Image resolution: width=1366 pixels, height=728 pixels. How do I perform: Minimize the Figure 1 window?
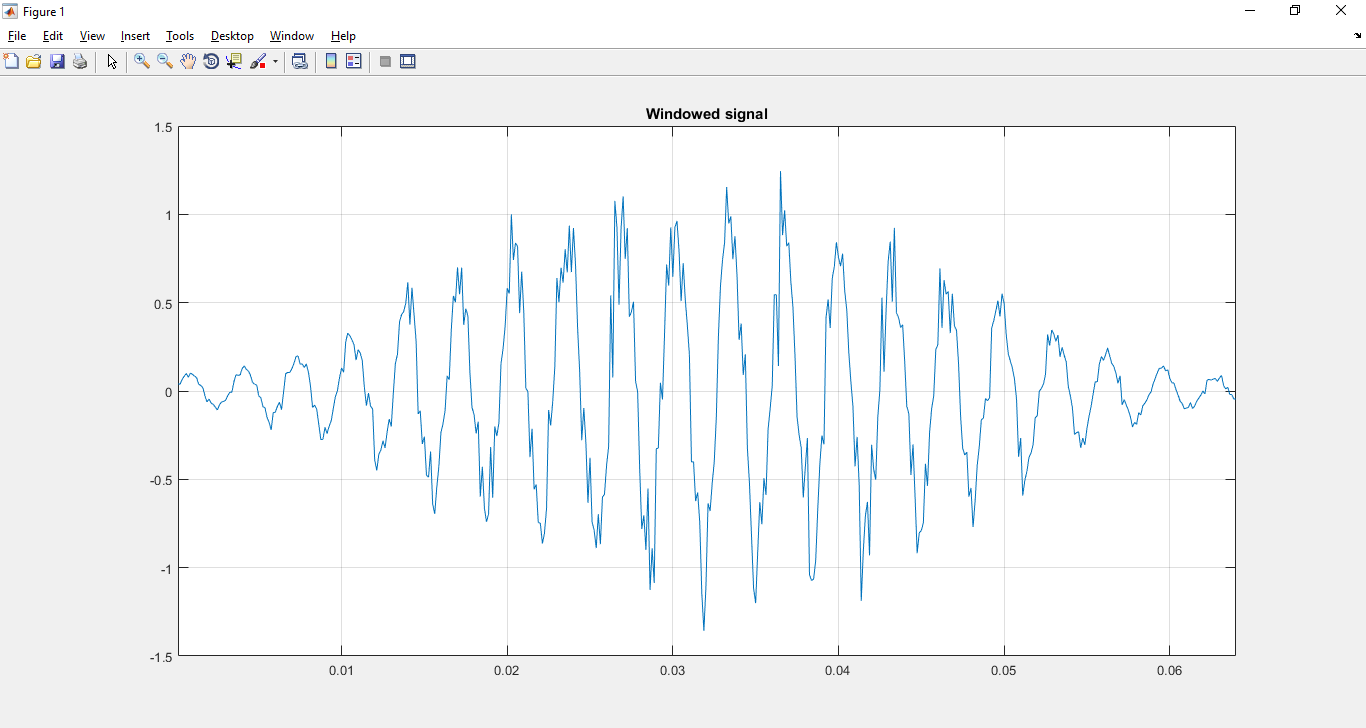pos(1250,11)
